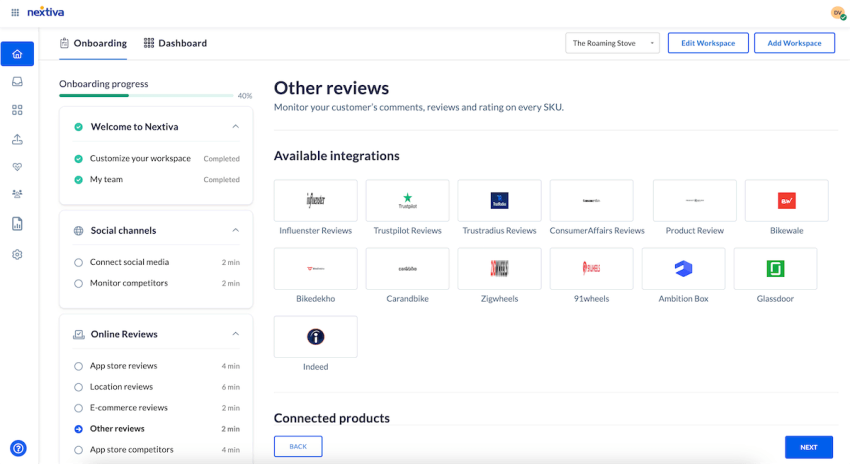Open the app grid launcher icon
The height and width of the screenshot is (464, 850).
point(15,12)
